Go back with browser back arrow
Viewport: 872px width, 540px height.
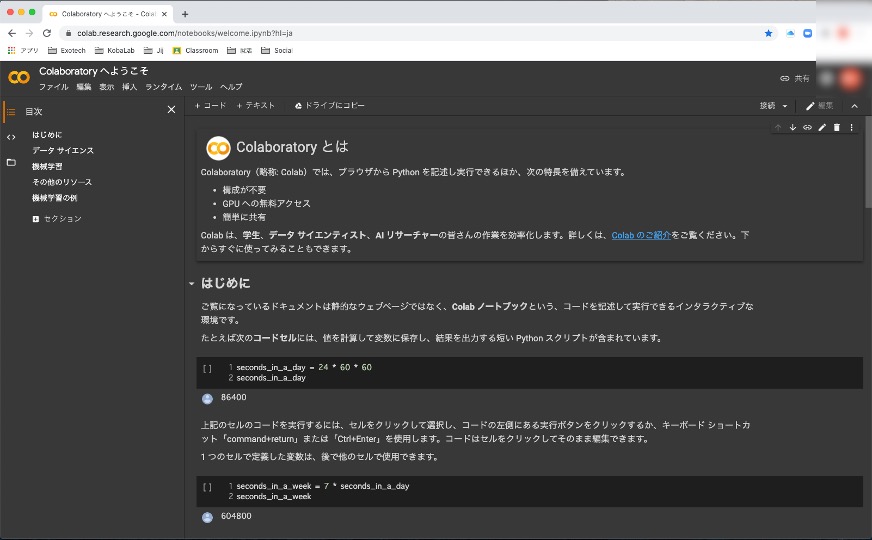pos(12,33)
